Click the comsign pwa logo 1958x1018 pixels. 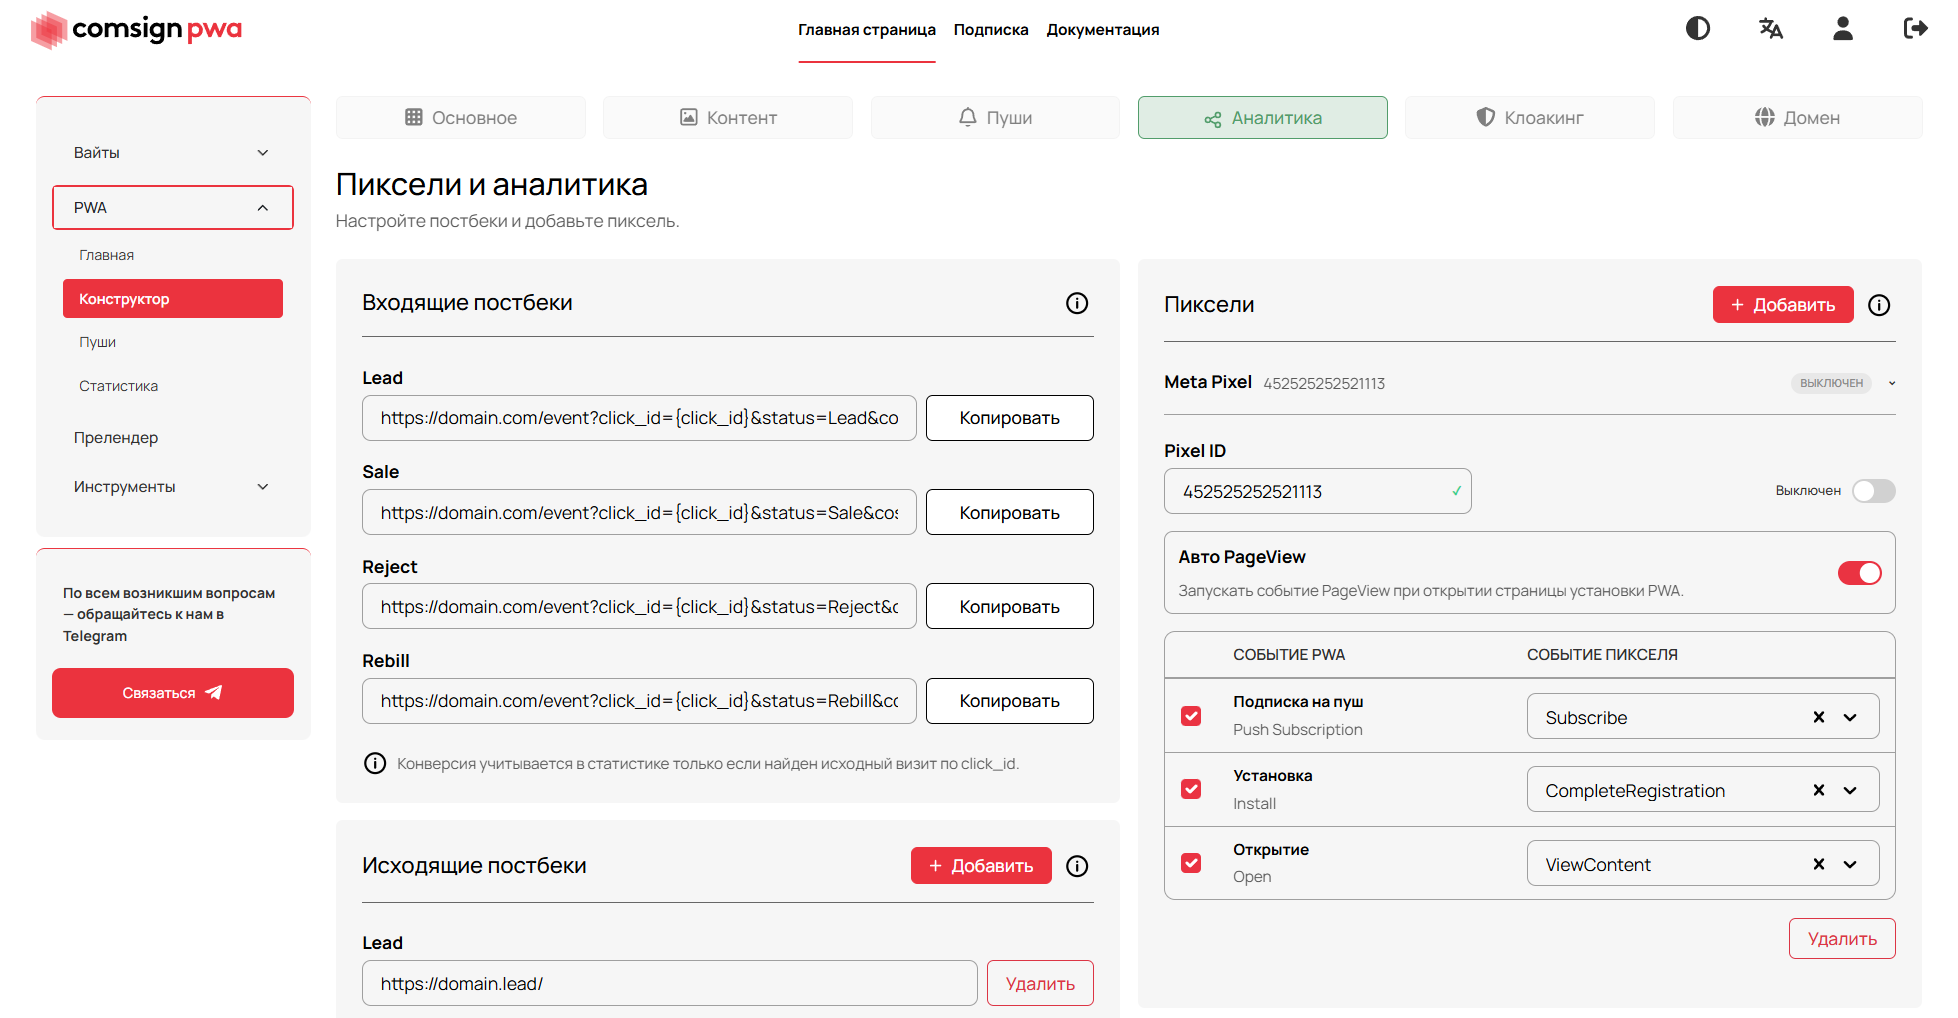[137, 29]
